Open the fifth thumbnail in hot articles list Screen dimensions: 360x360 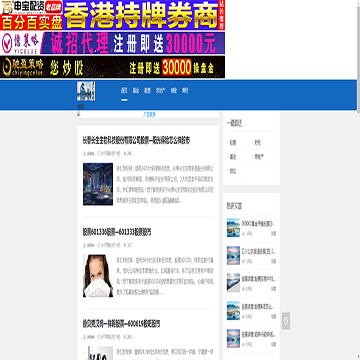(233, 338)
